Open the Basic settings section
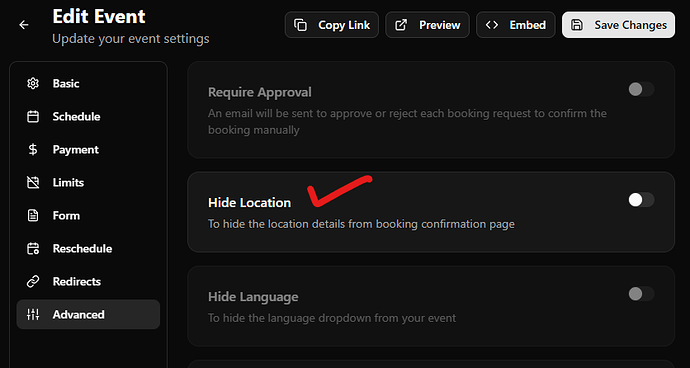The width and height of the screenshot is (690, 368). (88, 84)
